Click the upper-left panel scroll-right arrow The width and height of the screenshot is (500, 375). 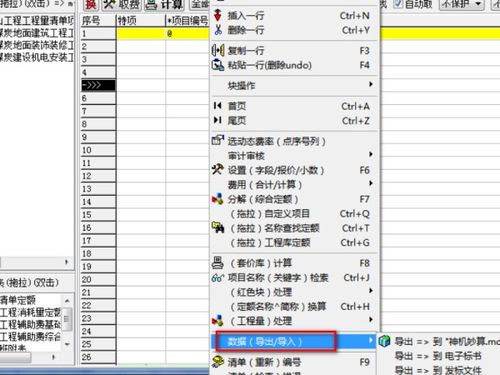[x=66, y=262]
